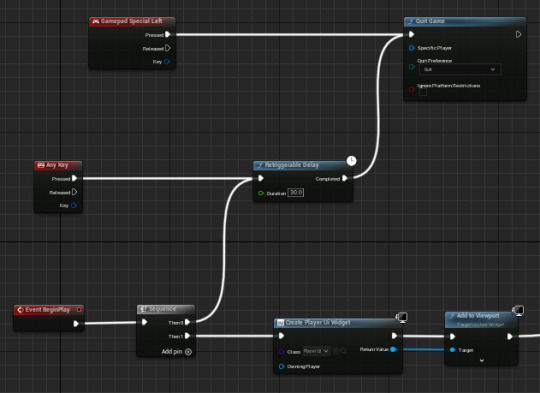
Task: Click the monitor icon on Add to Viewport node
Action: pos(518,310)
